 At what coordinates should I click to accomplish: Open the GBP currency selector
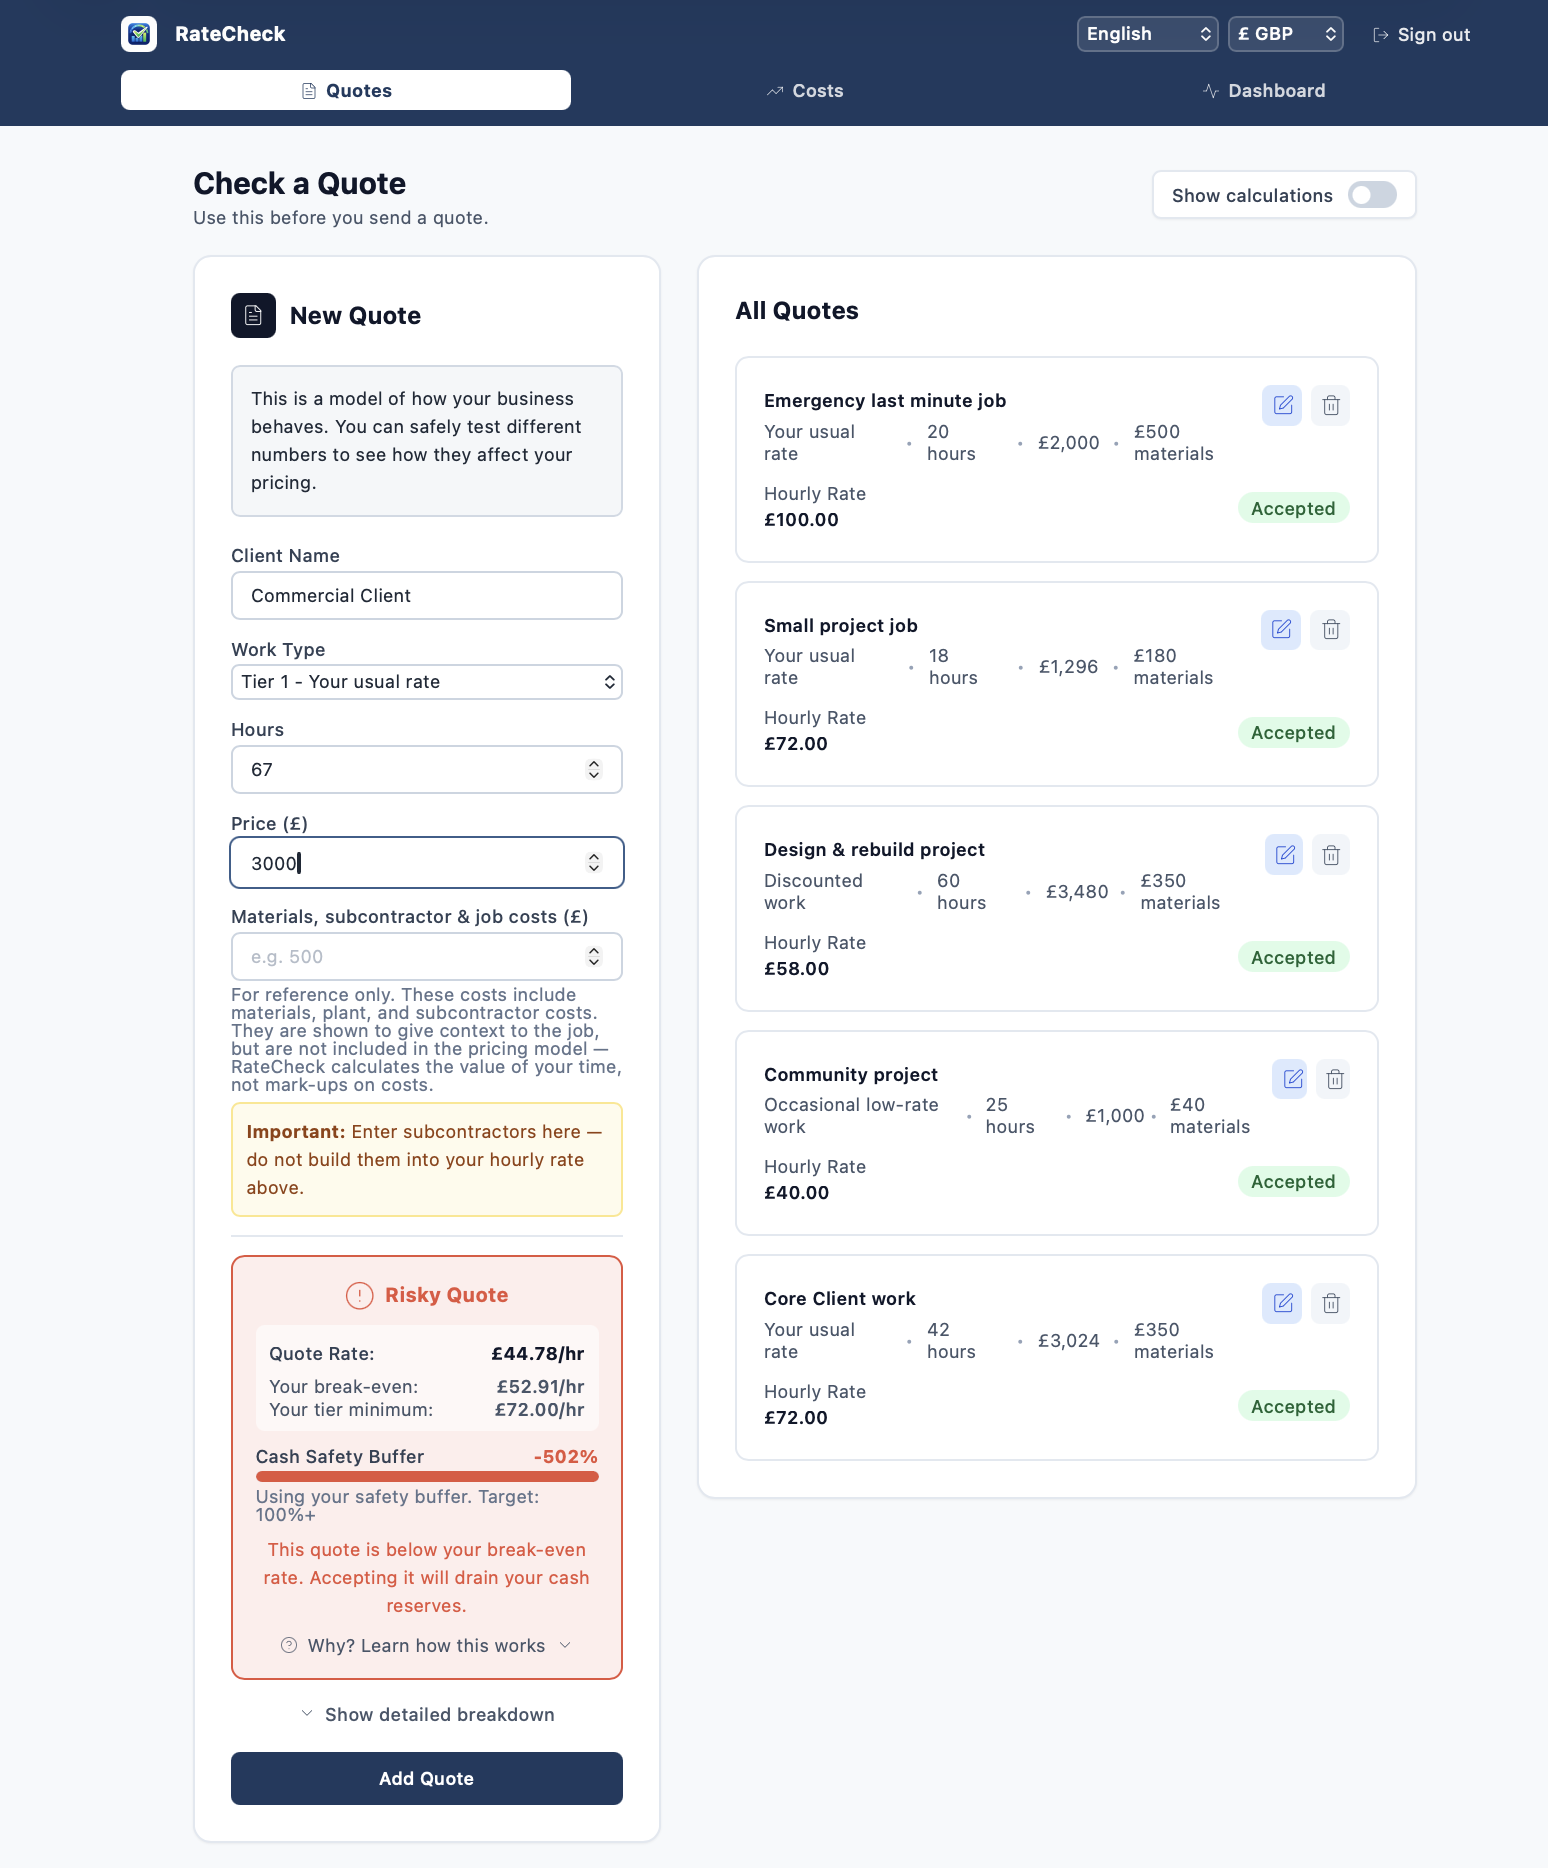coord(1285,34)
